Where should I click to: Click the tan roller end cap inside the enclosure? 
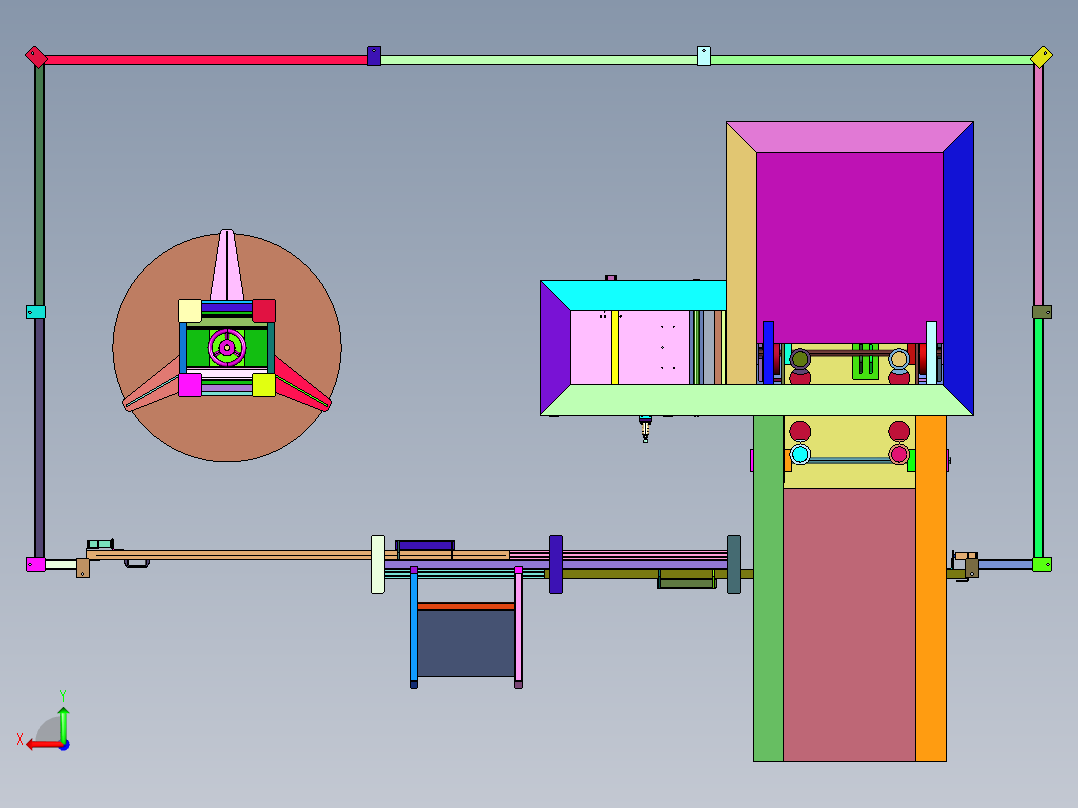pyautogui.click(x=899, y=359)
